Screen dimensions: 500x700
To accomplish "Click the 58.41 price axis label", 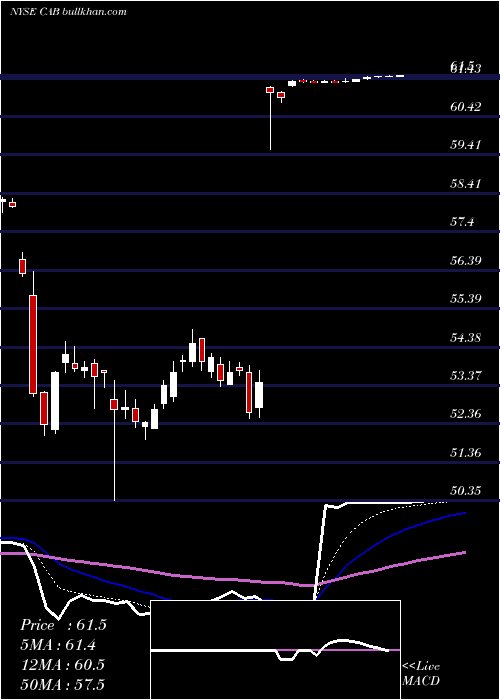I will [466, 183].
